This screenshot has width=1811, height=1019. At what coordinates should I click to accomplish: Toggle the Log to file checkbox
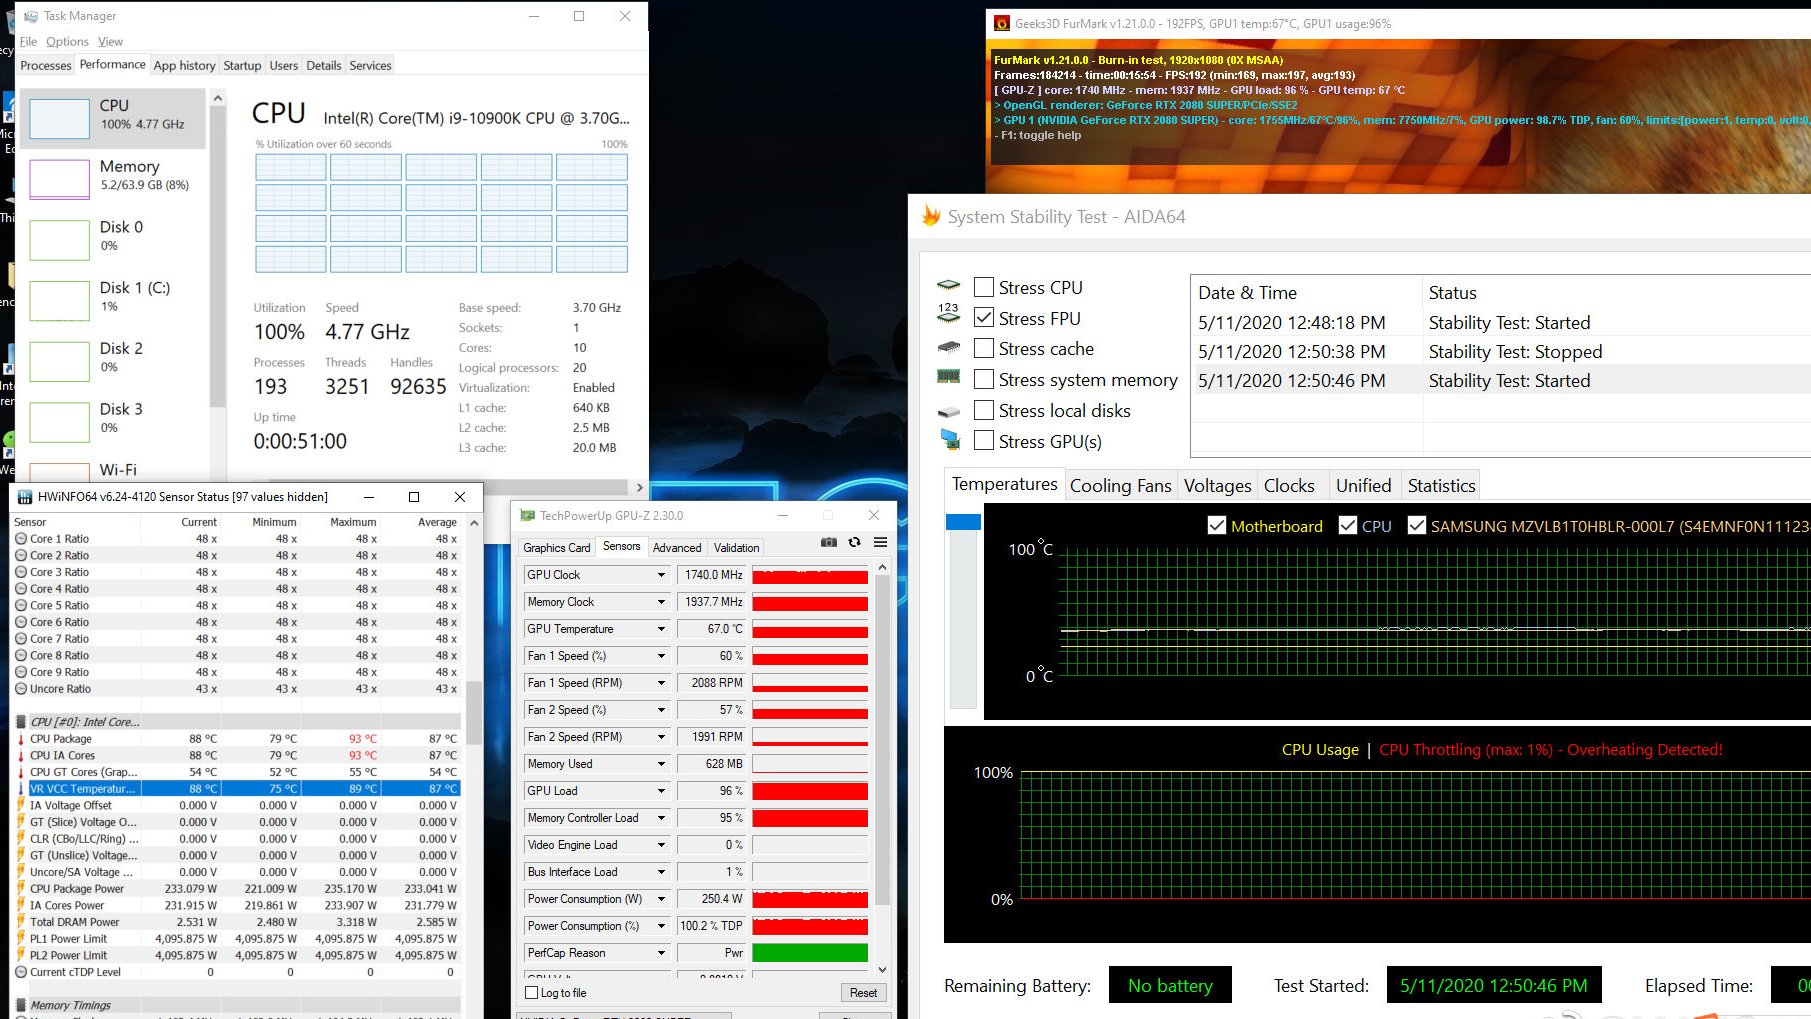click(532, 993)
